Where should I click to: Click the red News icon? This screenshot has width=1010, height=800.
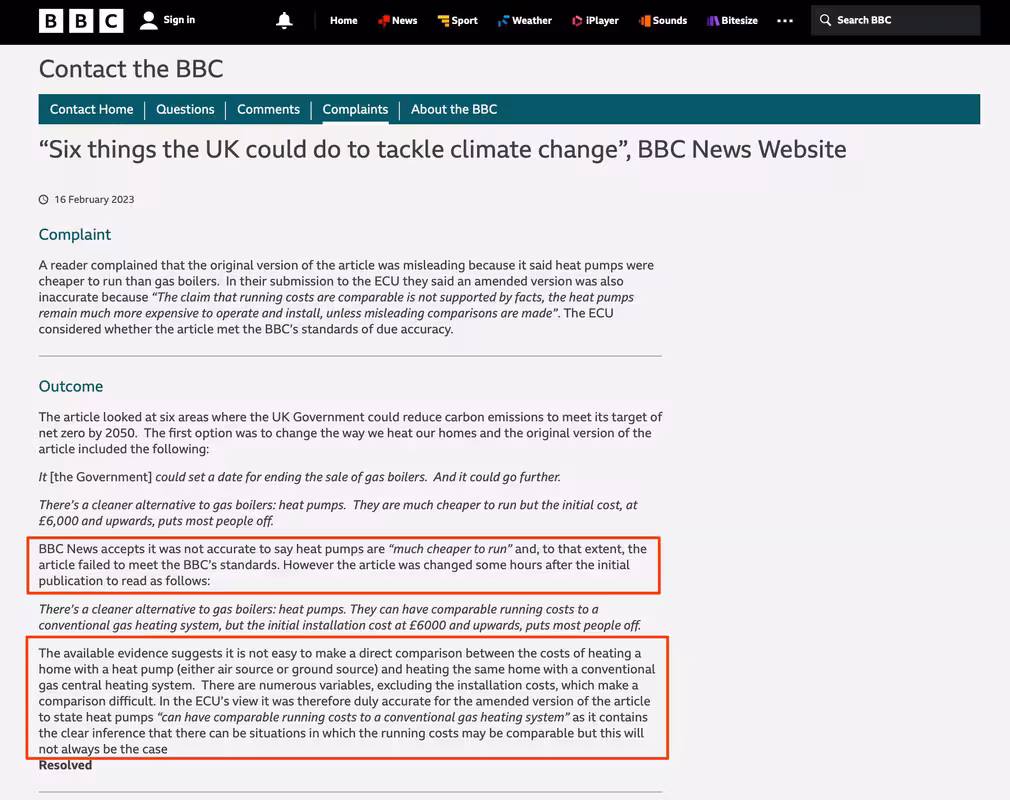[x=384, y=21]
